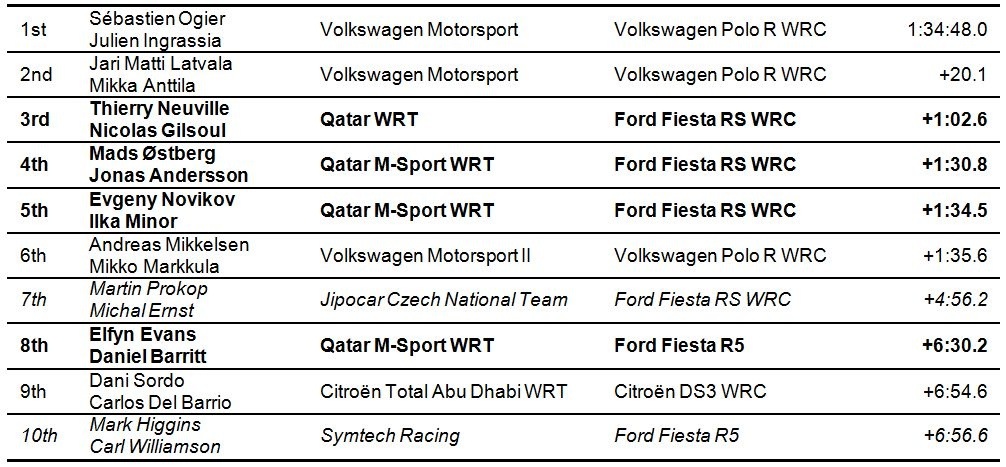This screenshot has width=1006, height=467.
Task: Click the Symtech Racing team cell
Action: coord(389,435)
